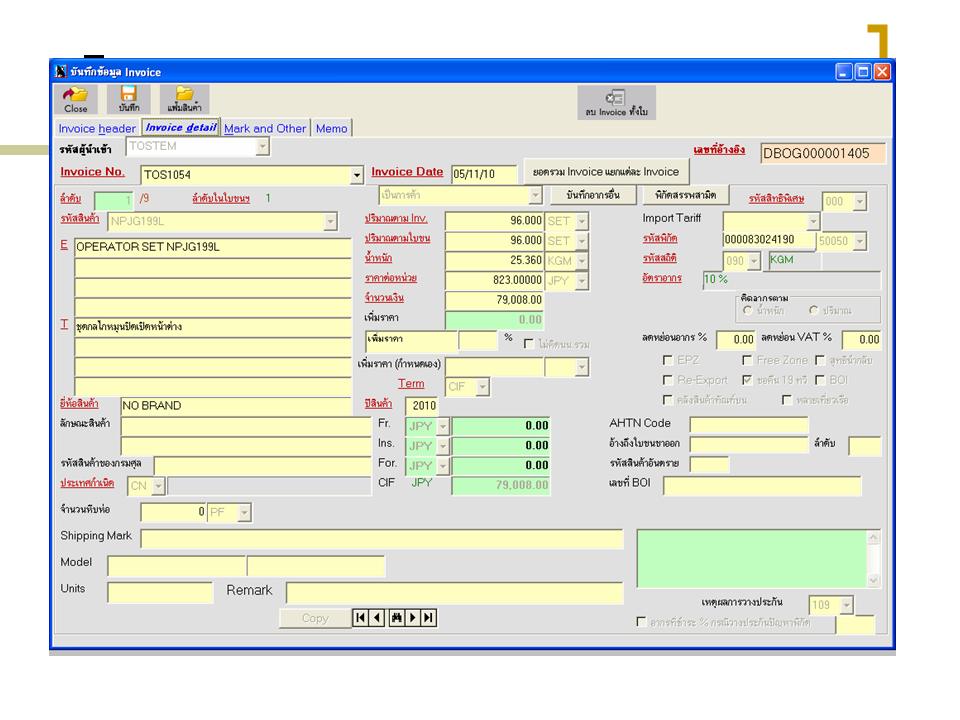Viewport: 960px width, 720px height.
Task: Click the Close toolbar icon
Action: point(76,98)
